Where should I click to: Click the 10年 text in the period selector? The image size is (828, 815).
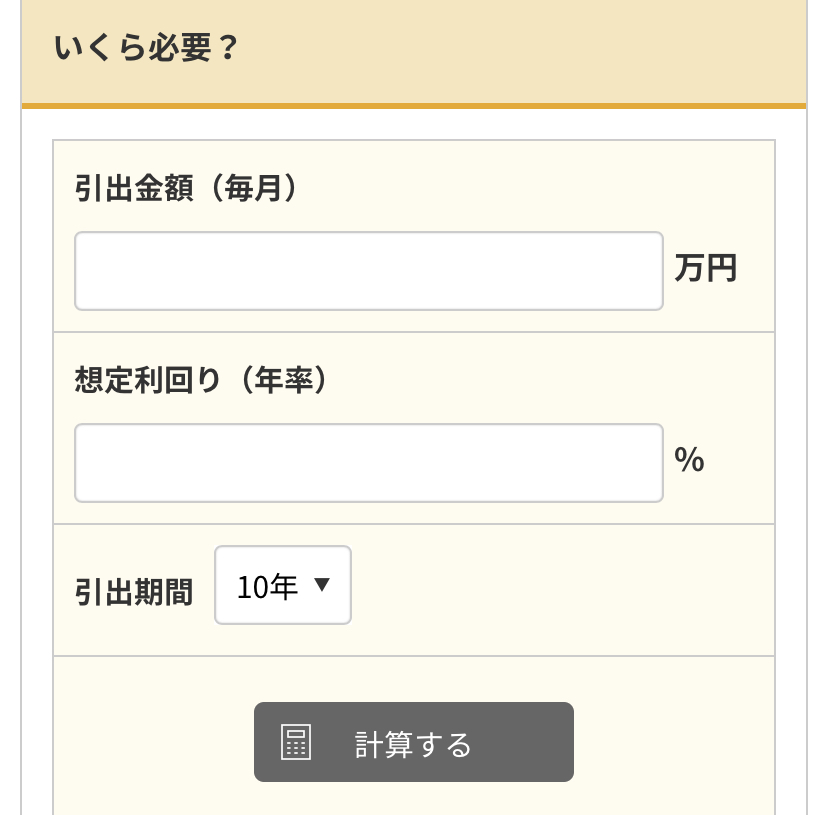[x=267, y=587]
